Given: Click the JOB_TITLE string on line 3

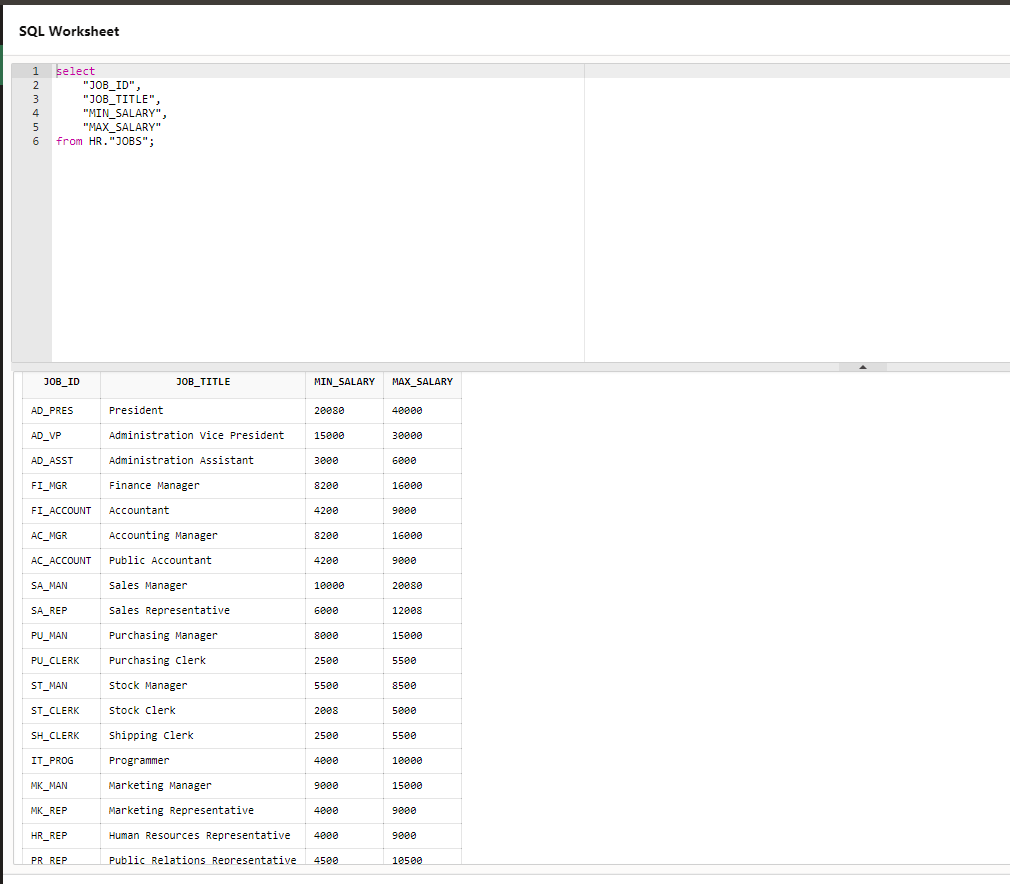Looking at the screenshot, I should pyautogui.click(x=120, y=99).
